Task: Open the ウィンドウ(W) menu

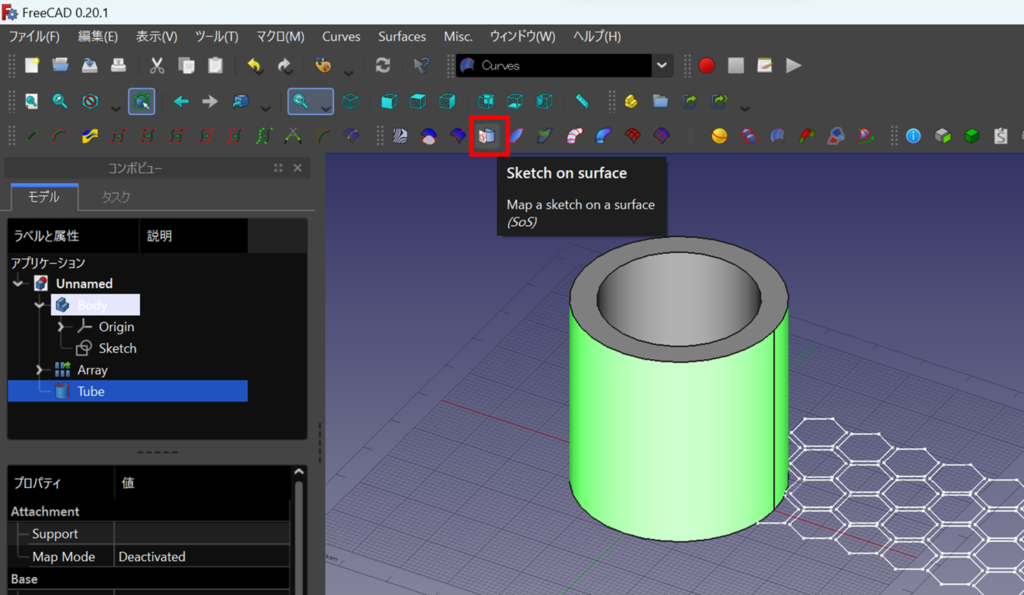Action: click(522, 37)
